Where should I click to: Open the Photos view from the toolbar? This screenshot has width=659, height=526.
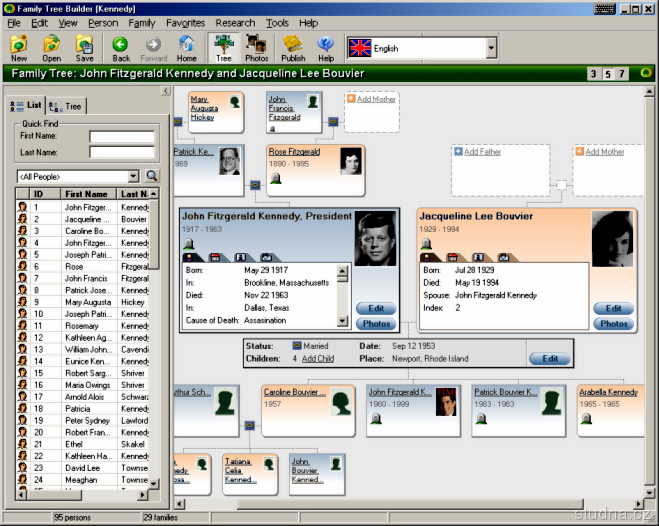point(257,47)
